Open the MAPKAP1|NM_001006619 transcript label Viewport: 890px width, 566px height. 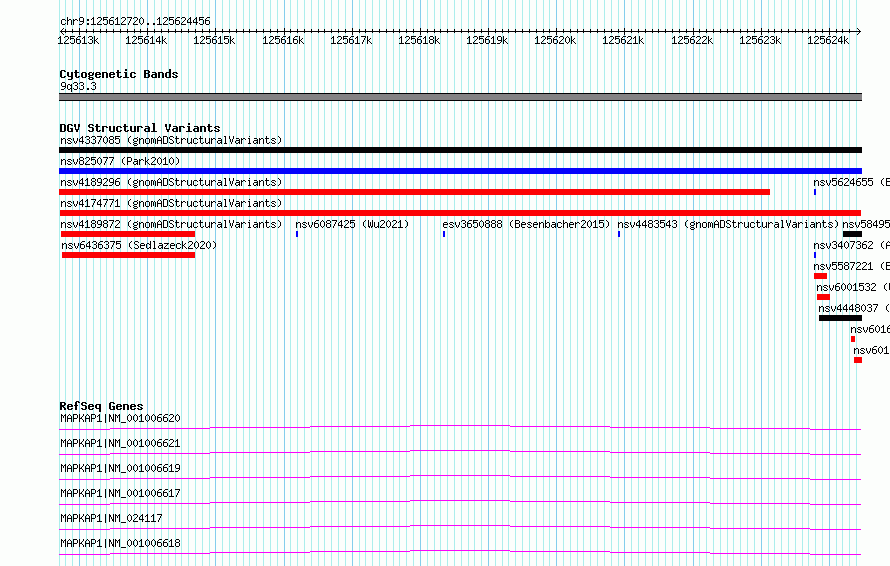120,468
